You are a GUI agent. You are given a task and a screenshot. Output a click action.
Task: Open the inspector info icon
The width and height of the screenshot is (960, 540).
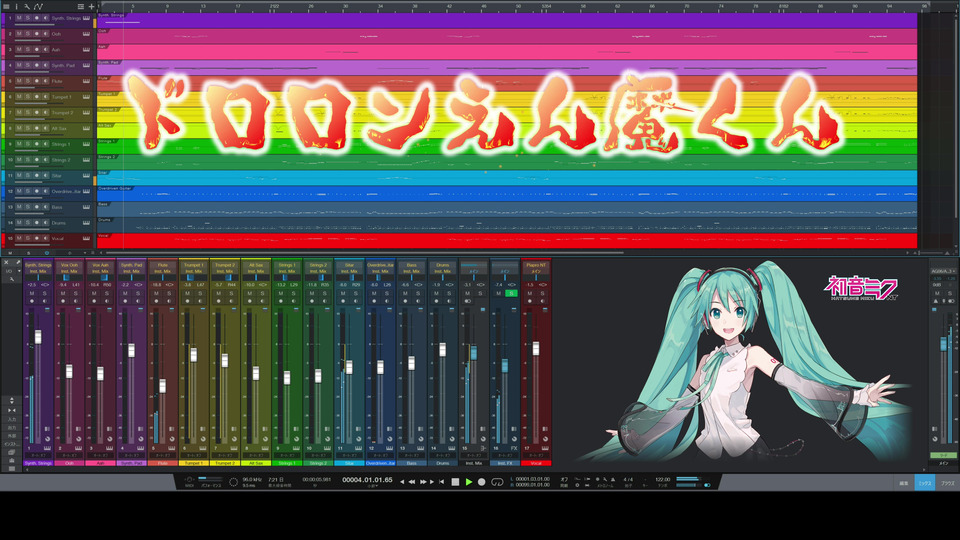pyautogui.click(x=17, y=7)
